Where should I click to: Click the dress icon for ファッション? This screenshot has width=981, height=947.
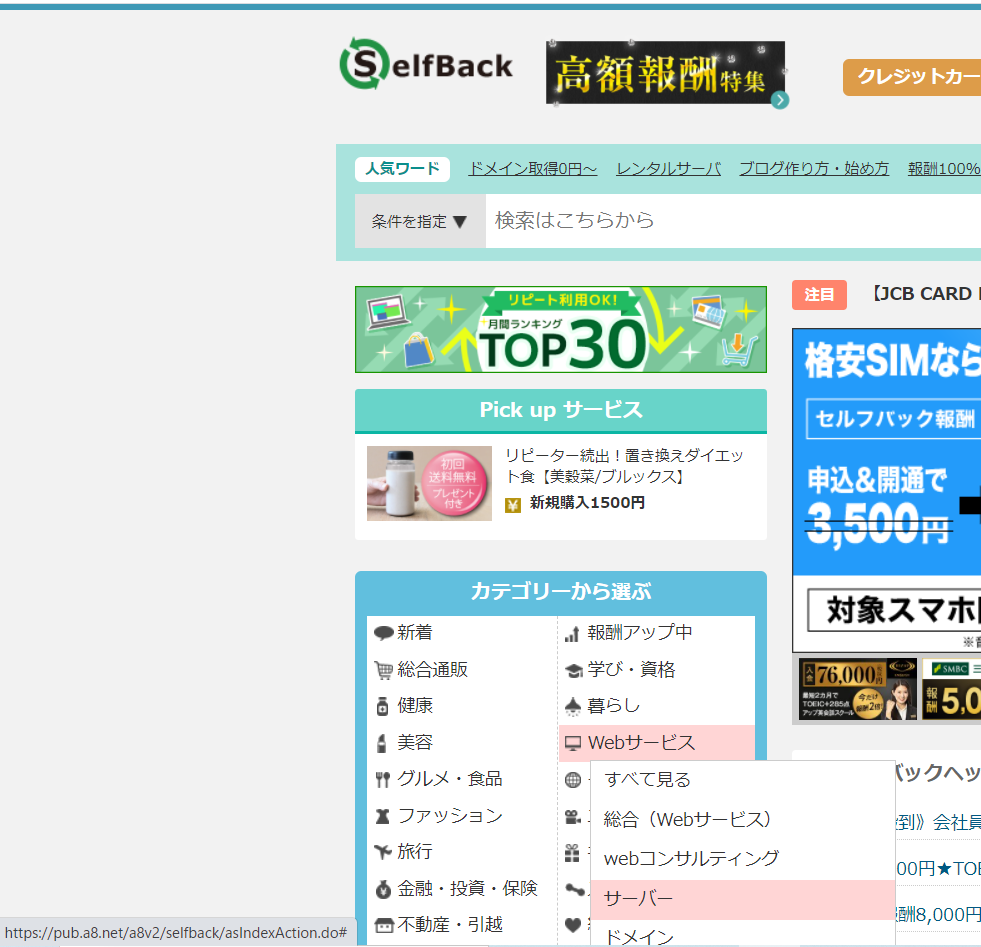pyautogui.click(x=382, y=816)
